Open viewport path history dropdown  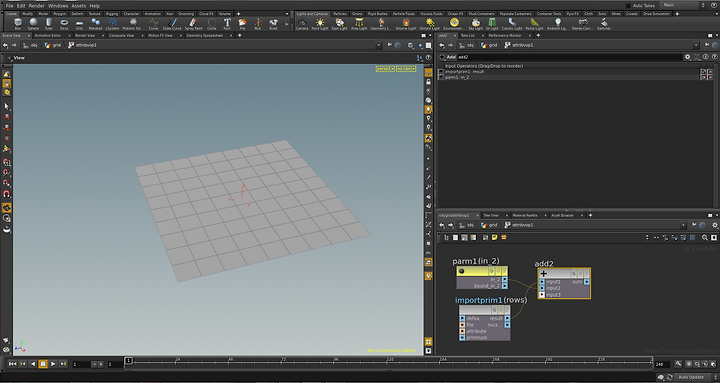[x=378, y=45]
